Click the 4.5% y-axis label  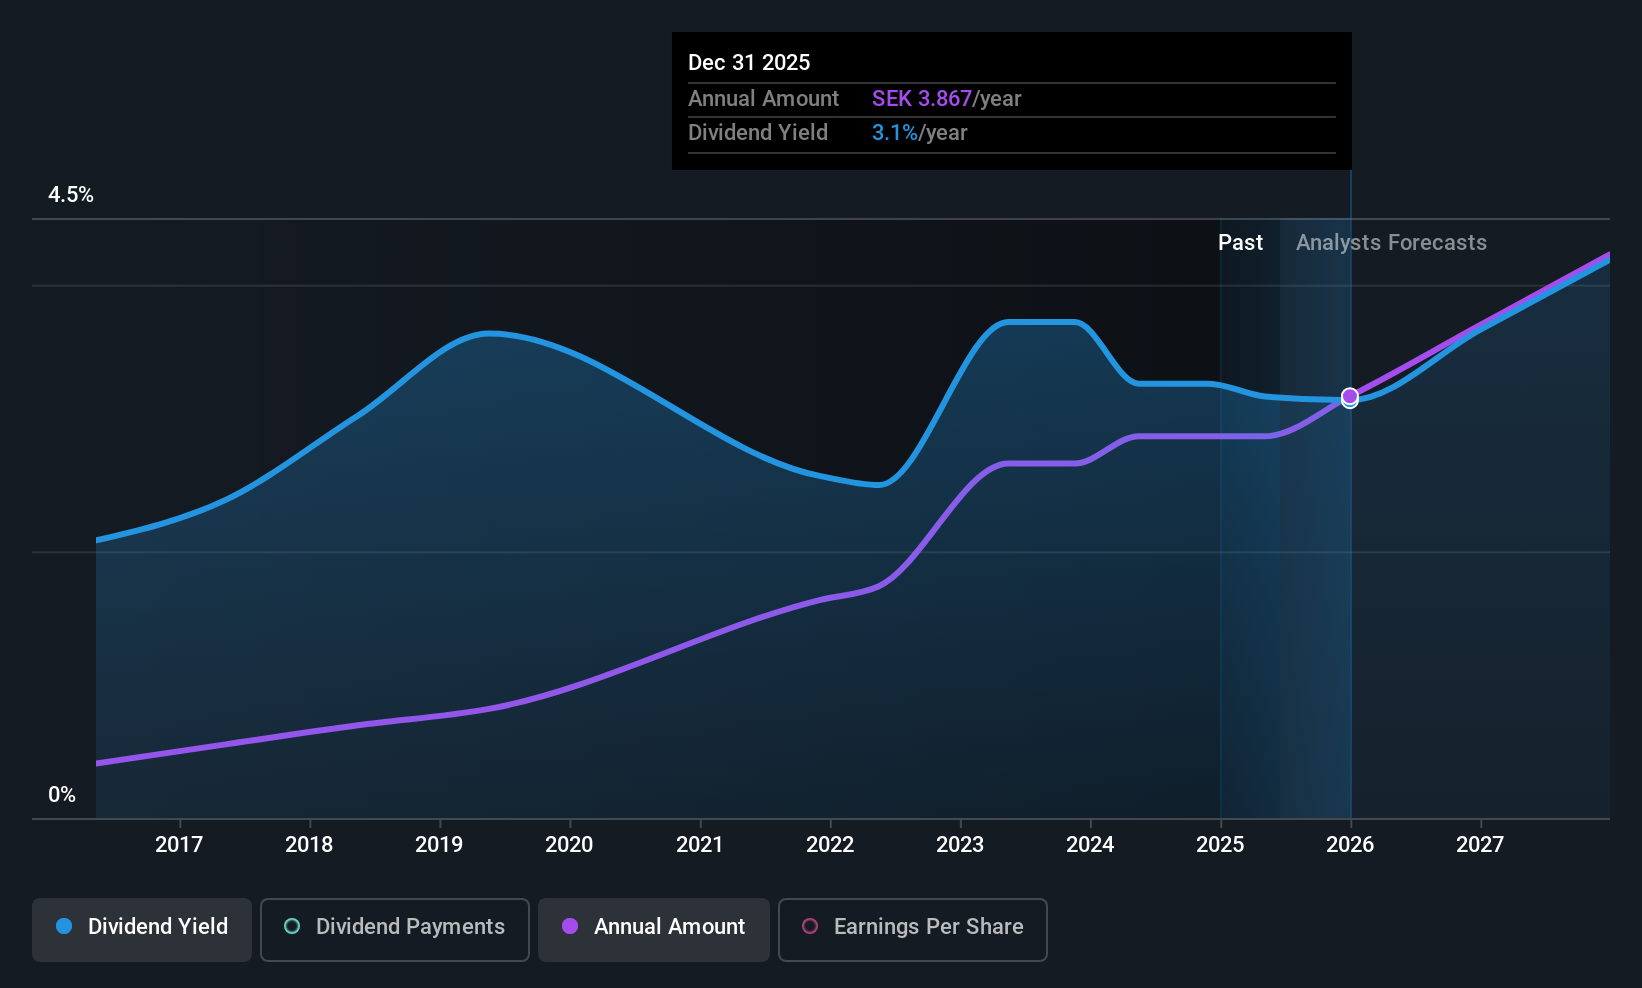pyautogui.click(x=71, y=195)
